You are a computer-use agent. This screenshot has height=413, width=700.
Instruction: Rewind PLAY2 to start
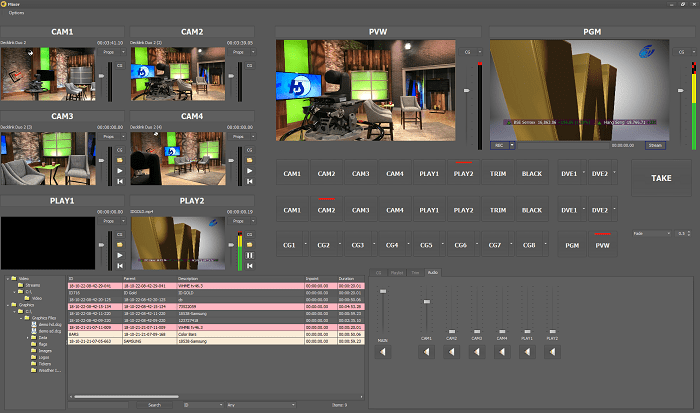point(250,266)
